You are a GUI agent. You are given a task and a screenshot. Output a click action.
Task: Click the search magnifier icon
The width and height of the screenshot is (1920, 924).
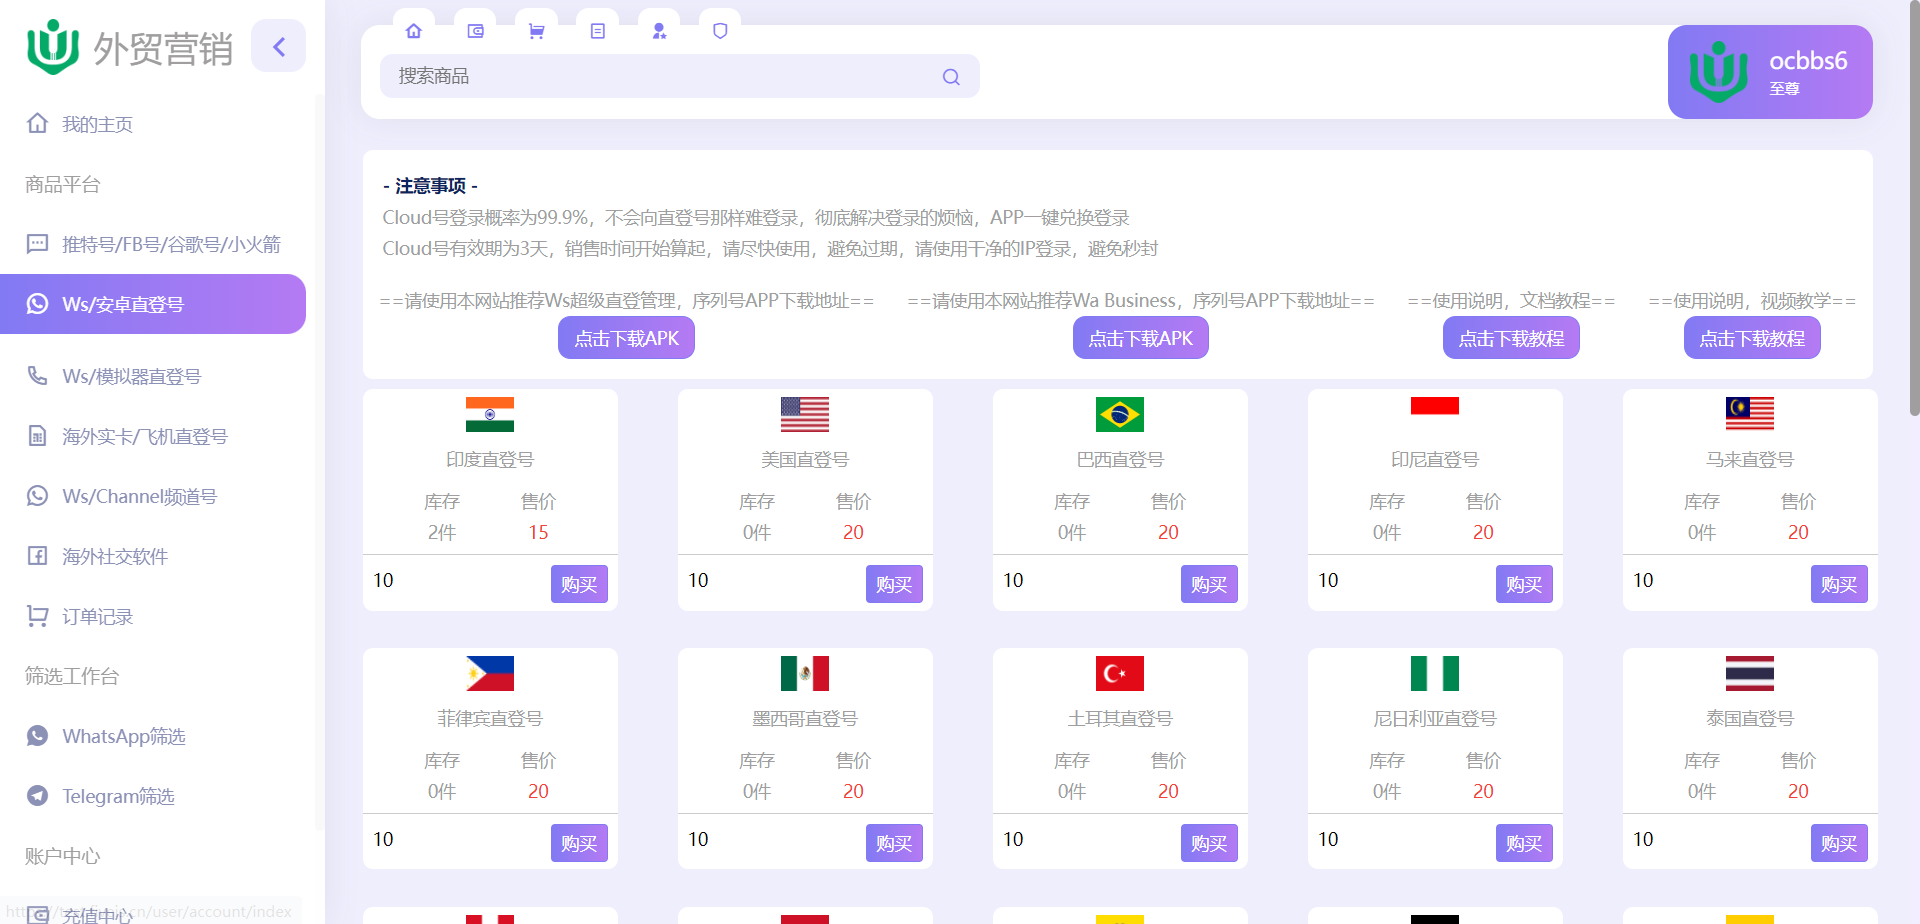[x=951, y=77]
